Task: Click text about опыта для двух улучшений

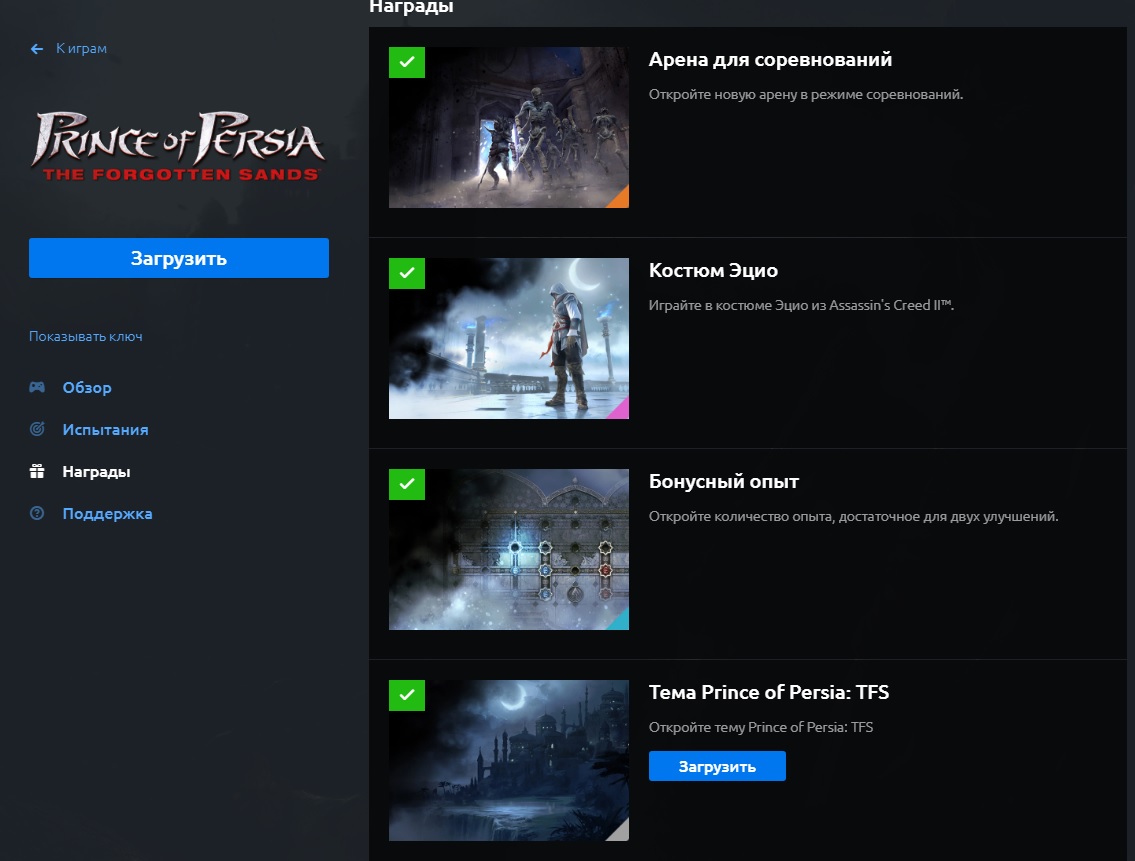Action: 853,516
